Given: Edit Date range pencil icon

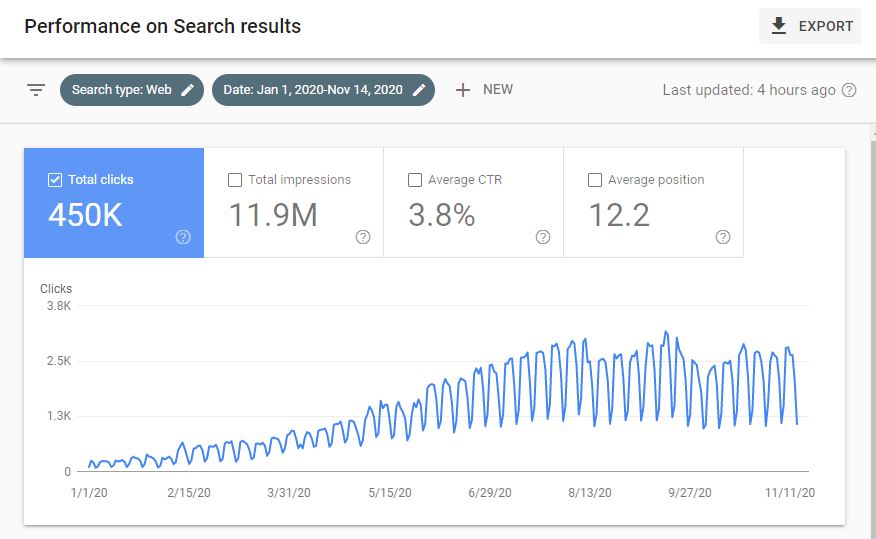Looking at the screenshot, I should pos(419,90).
